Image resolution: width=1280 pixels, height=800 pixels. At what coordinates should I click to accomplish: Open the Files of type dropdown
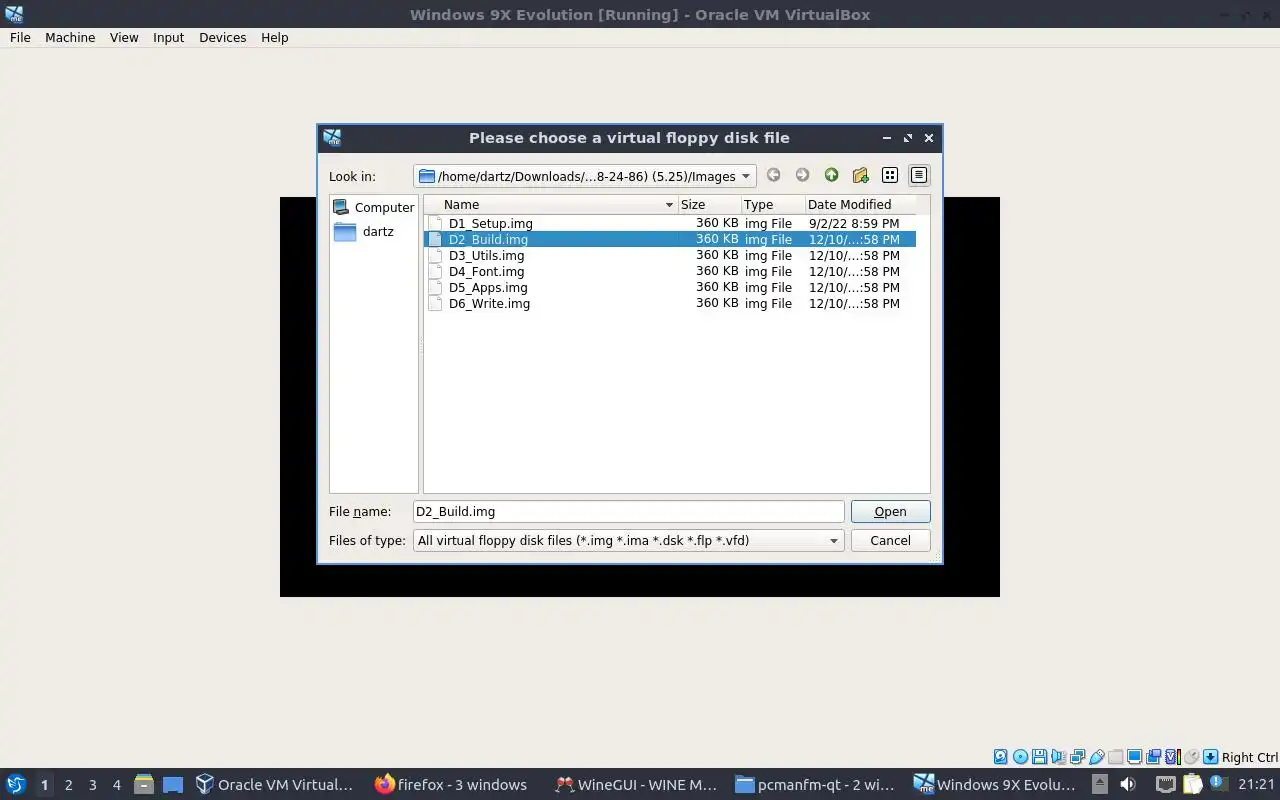click(x=628, y=540)
